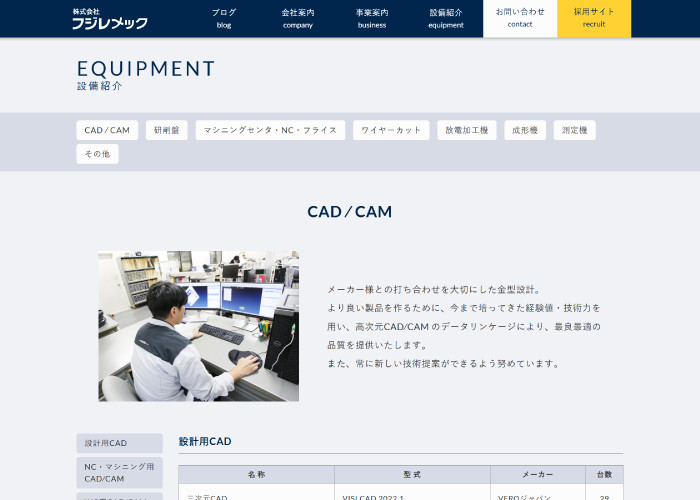Open the yellow 採用サイト recruit link
The height and width of the screenshot is (500, 700).
[594, 18]
